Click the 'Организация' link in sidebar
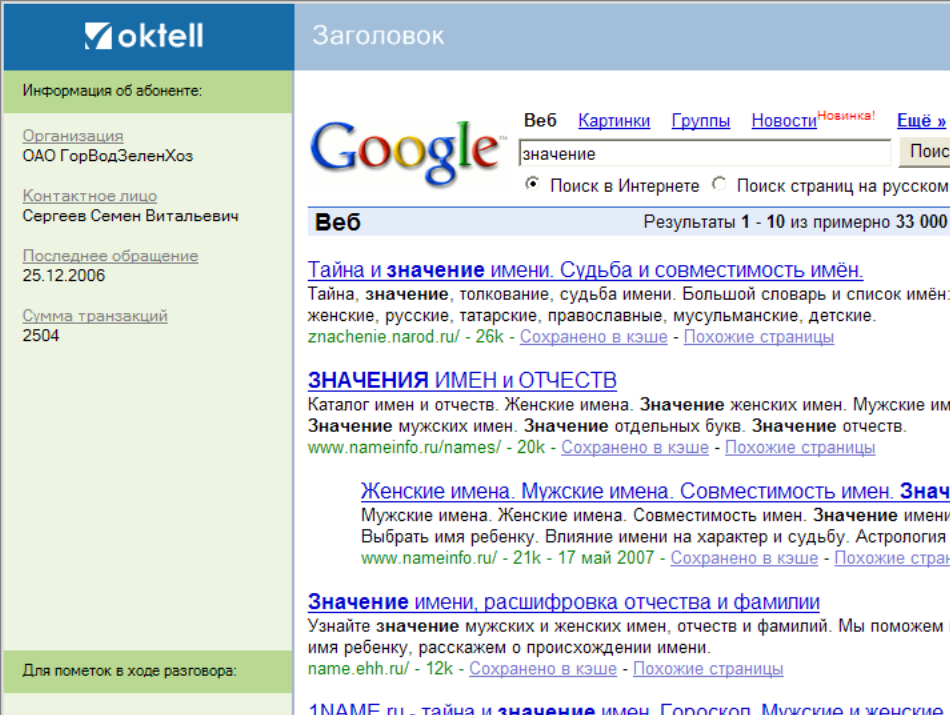Viewport: 950px width, 715px height. [x=73, y=136]
